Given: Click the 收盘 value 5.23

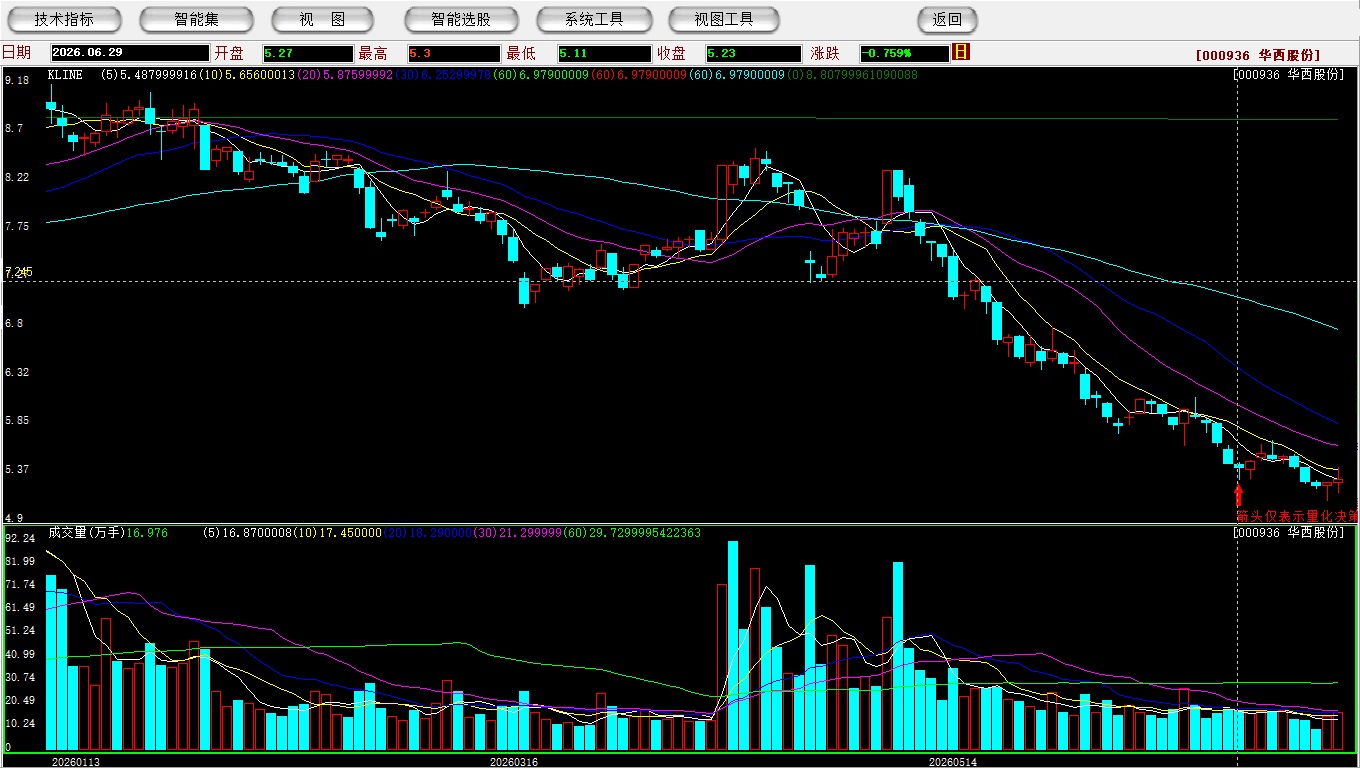Looking at the screenshot, I should pyautogui.click(x=753, y=53).
